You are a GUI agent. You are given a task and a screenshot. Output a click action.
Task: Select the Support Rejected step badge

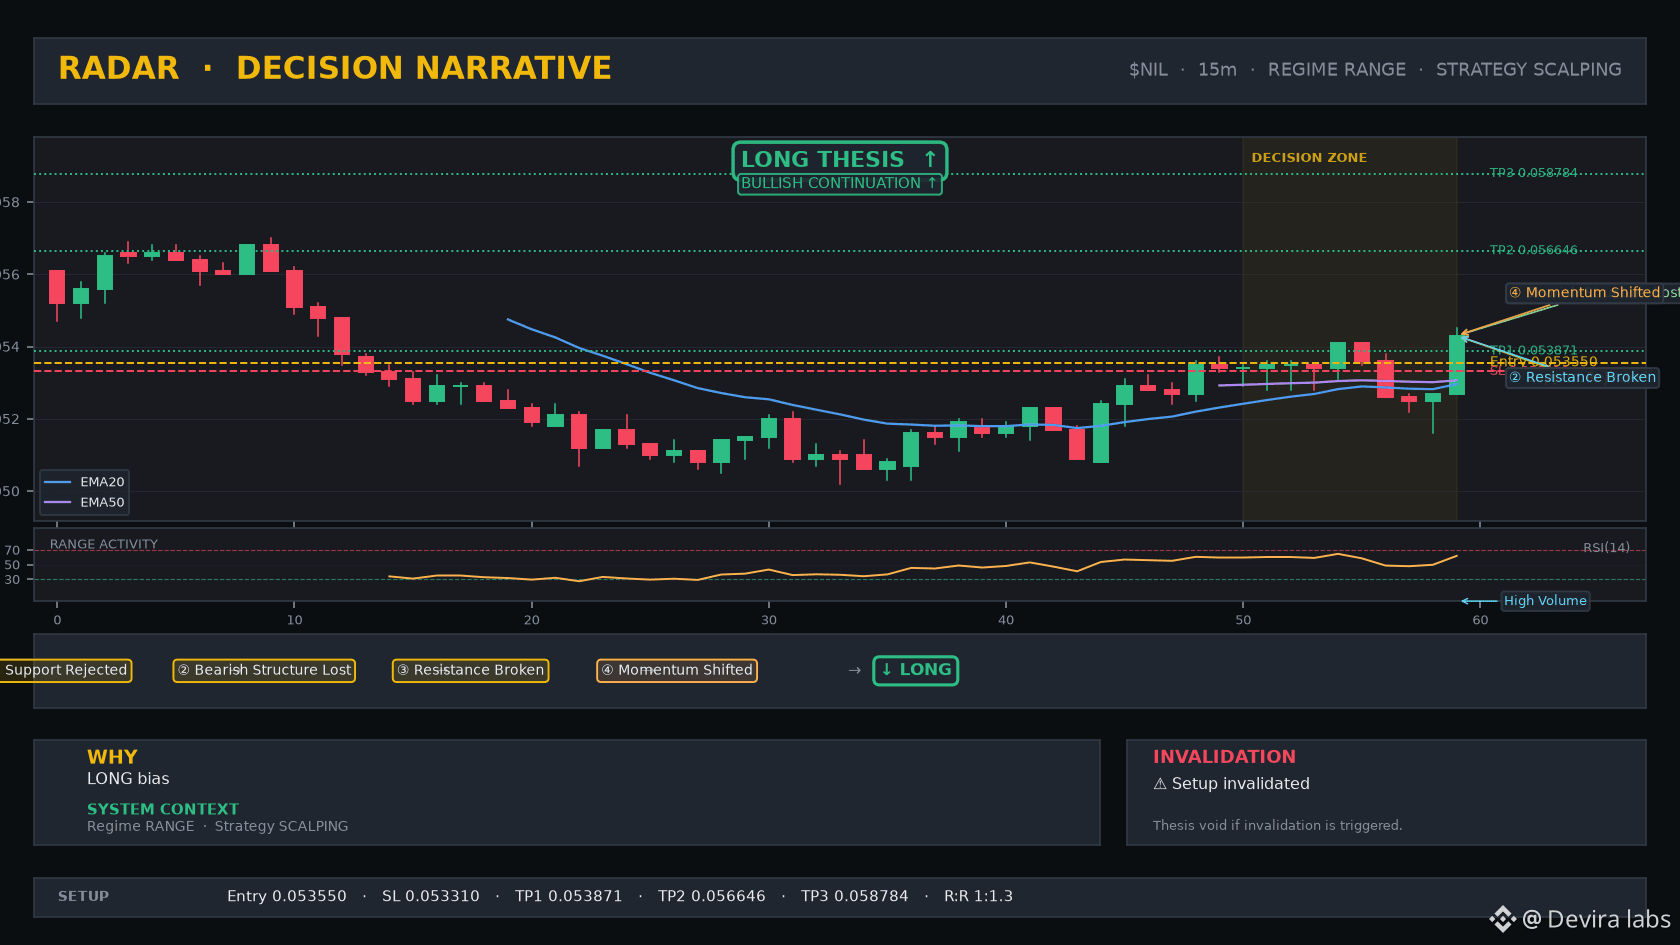coord(66,670)
